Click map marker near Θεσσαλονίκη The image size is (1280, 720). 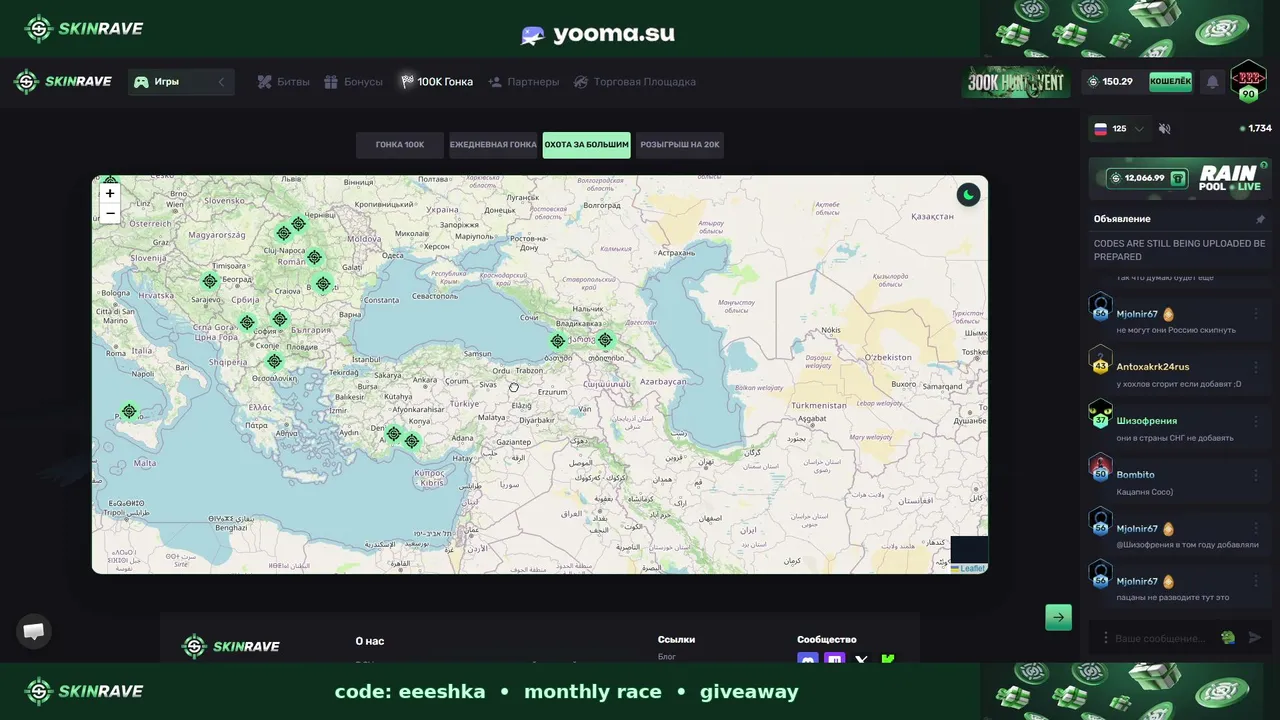274,361
